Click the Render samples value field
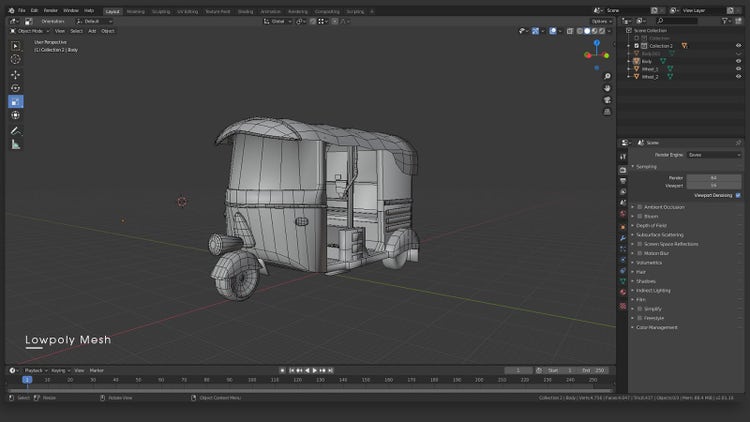The width and height of the screenshot is (750, 422). tap(713, 177)
